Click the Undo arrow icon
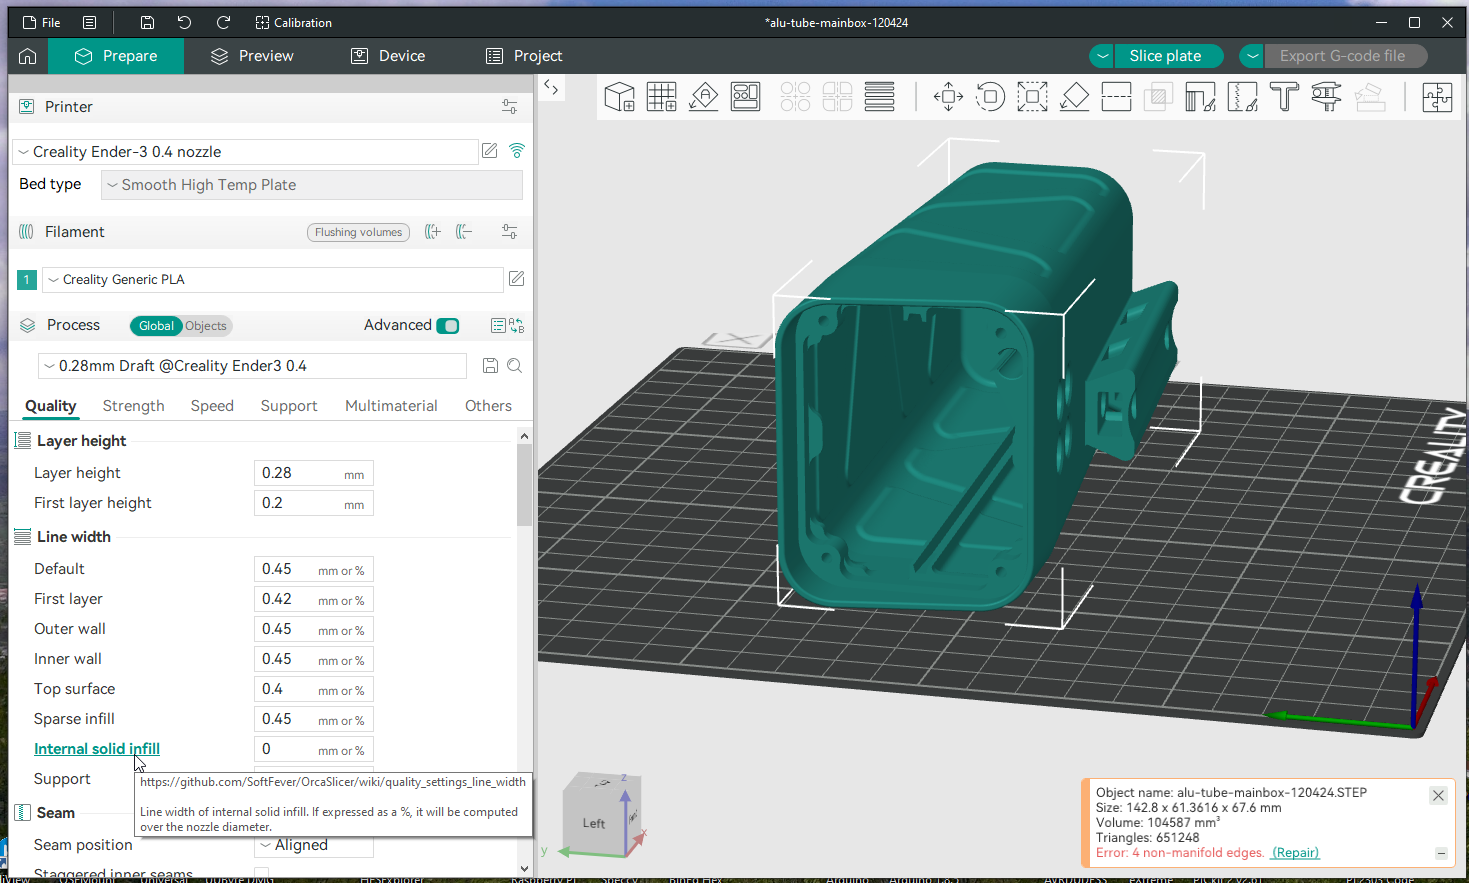This screenshot has height=883, width=1469. click(184, 22)
